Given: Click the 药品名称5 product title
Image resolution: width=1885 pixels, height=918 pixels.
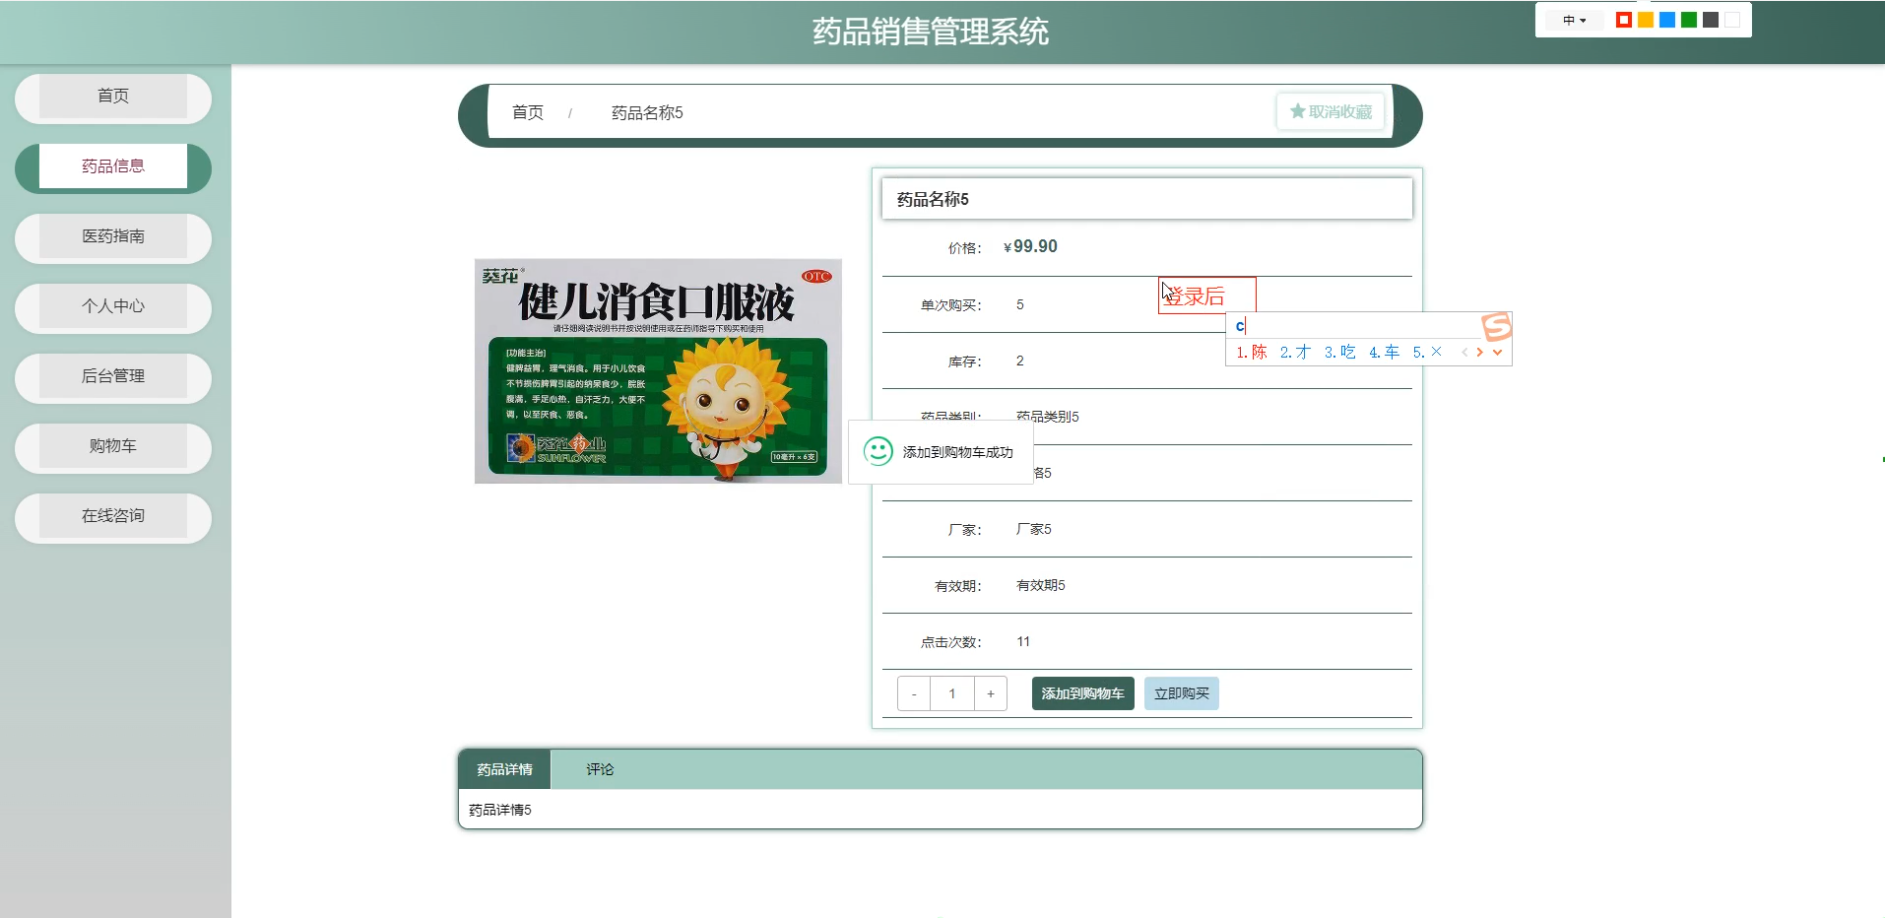Looking at the screenshot, I should pyautogui.click(x=933, y=199).
